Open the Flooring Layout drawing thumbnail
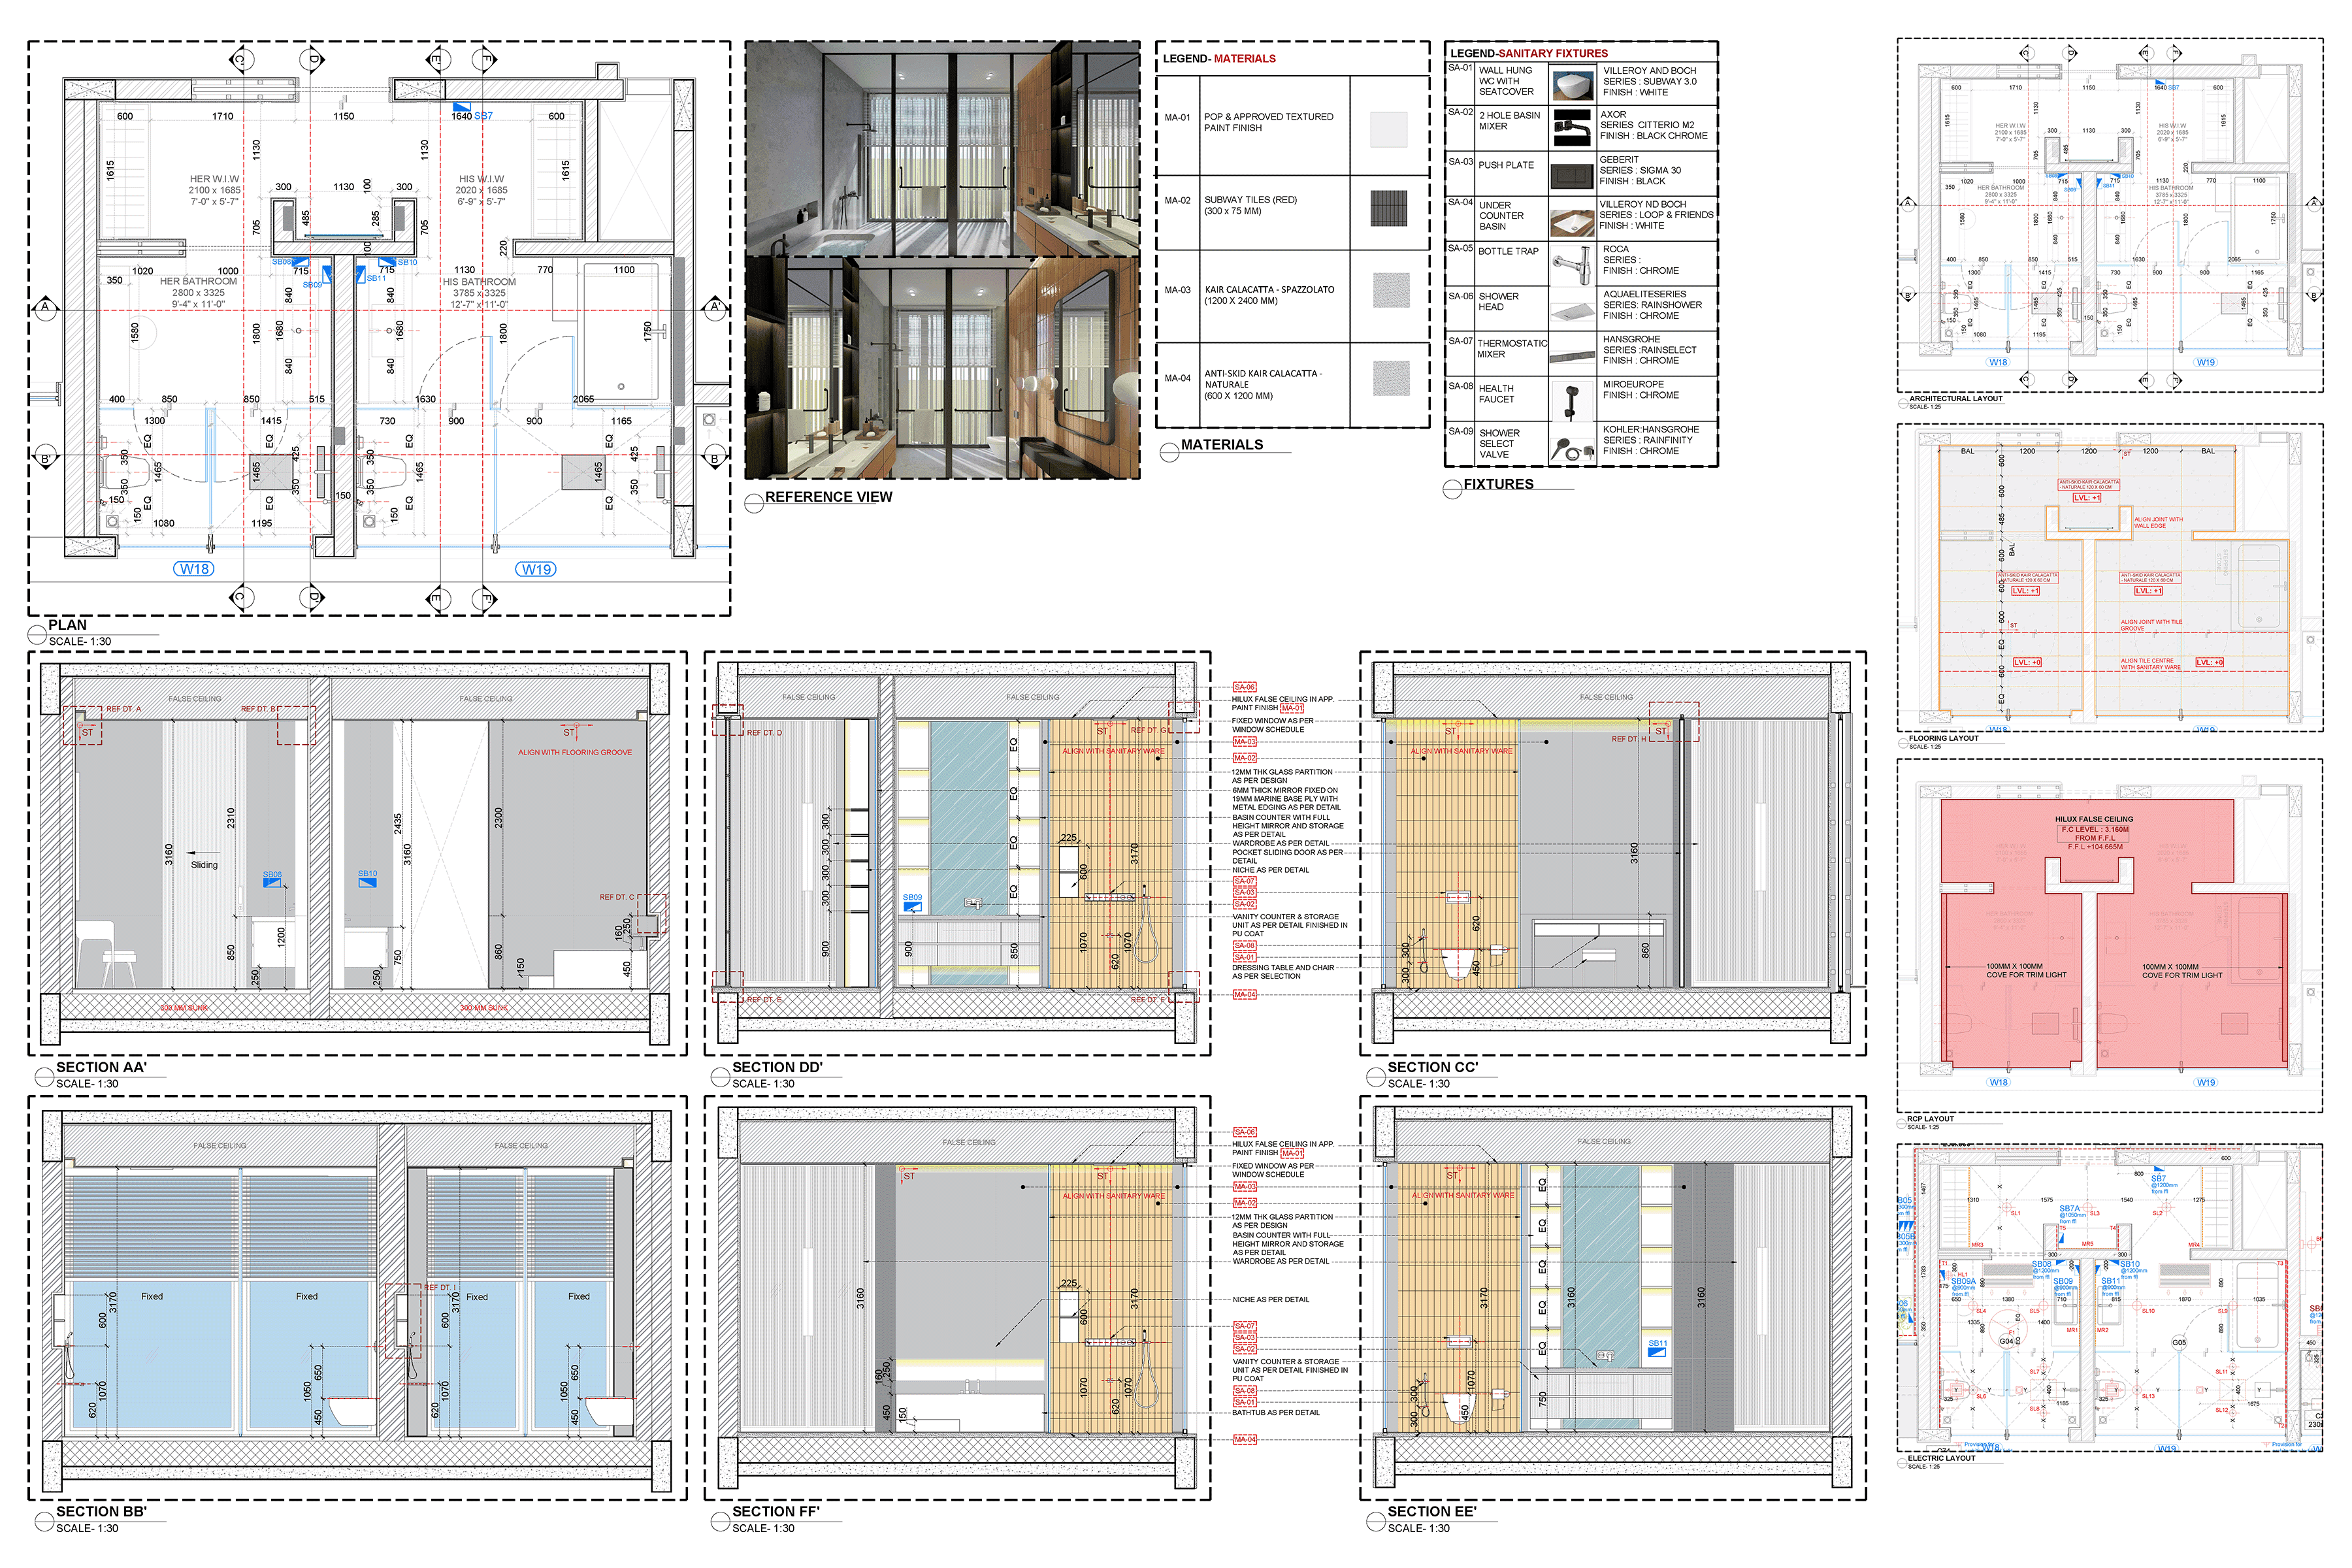The image size is (2352, 1568). (2109, 578)
